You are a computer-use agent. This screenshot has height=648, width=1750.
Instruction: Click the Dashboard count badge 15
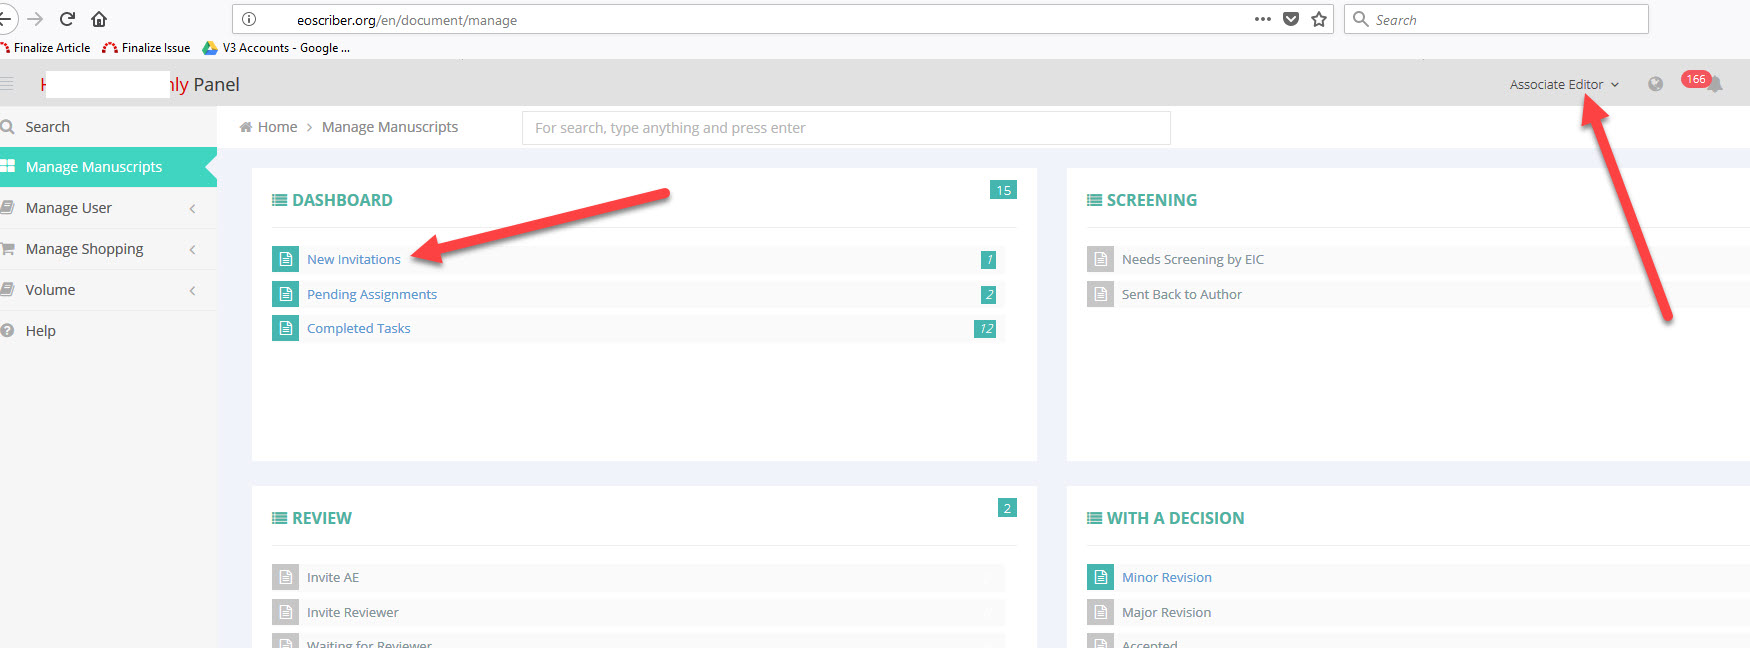[1003, 190]
